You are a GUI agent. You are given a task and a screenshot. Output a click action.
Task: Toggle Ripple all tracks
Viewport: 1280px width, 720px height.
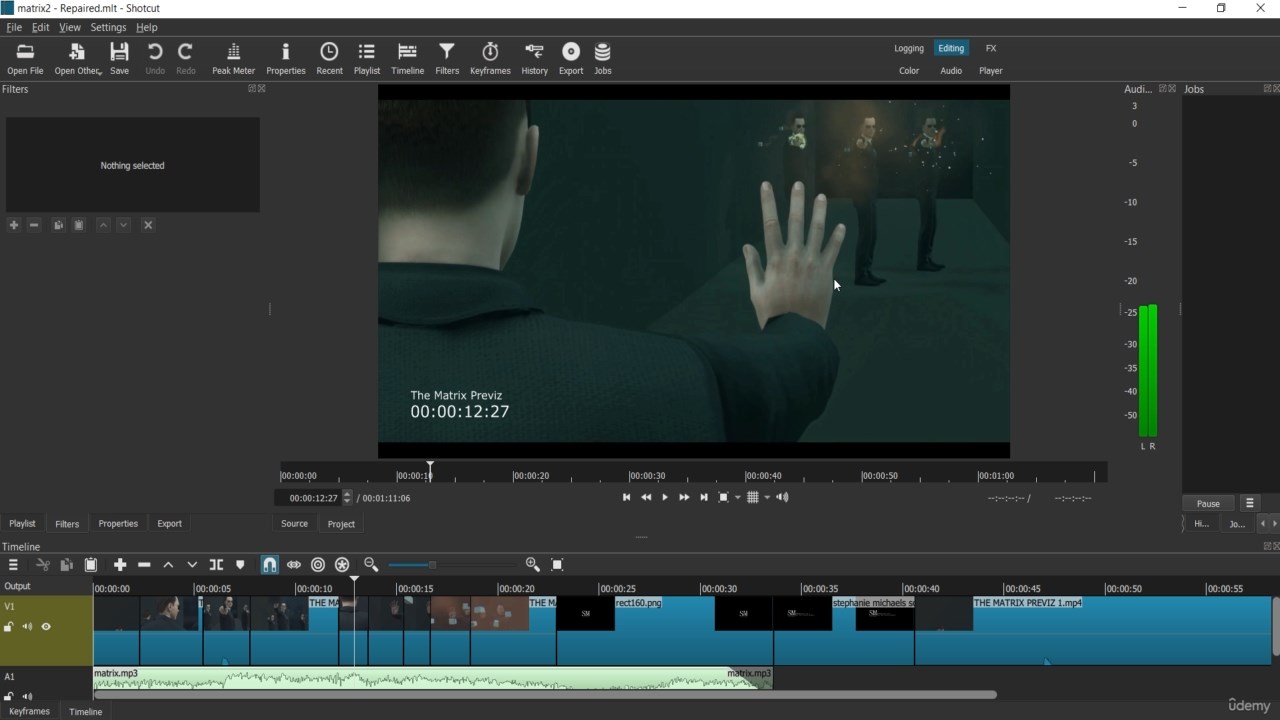pyautogui.click(x=342, y=565)
